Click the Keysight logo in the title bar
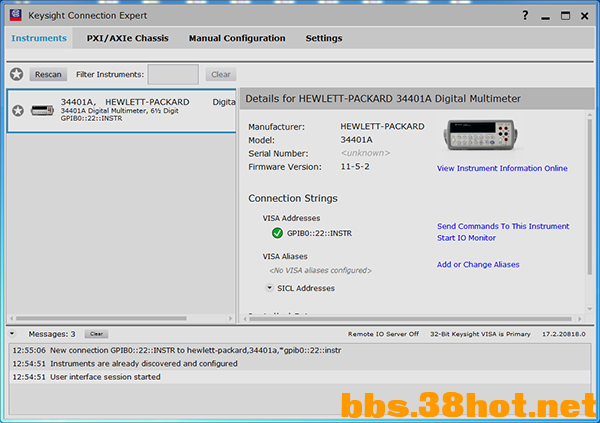Image resolution: width=600 pixels, height=423 pixels. click(16, 15)
